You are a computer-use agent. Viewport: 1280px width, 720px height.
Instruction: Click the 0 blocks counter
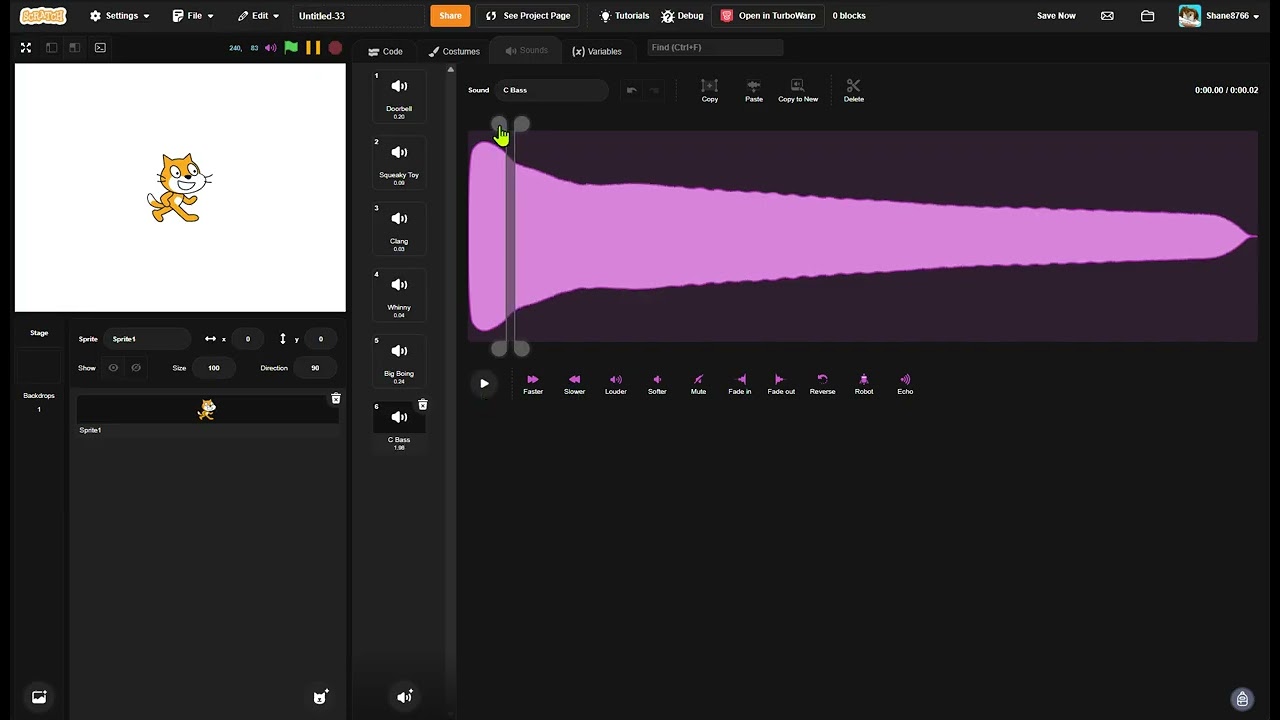[849, 16]
